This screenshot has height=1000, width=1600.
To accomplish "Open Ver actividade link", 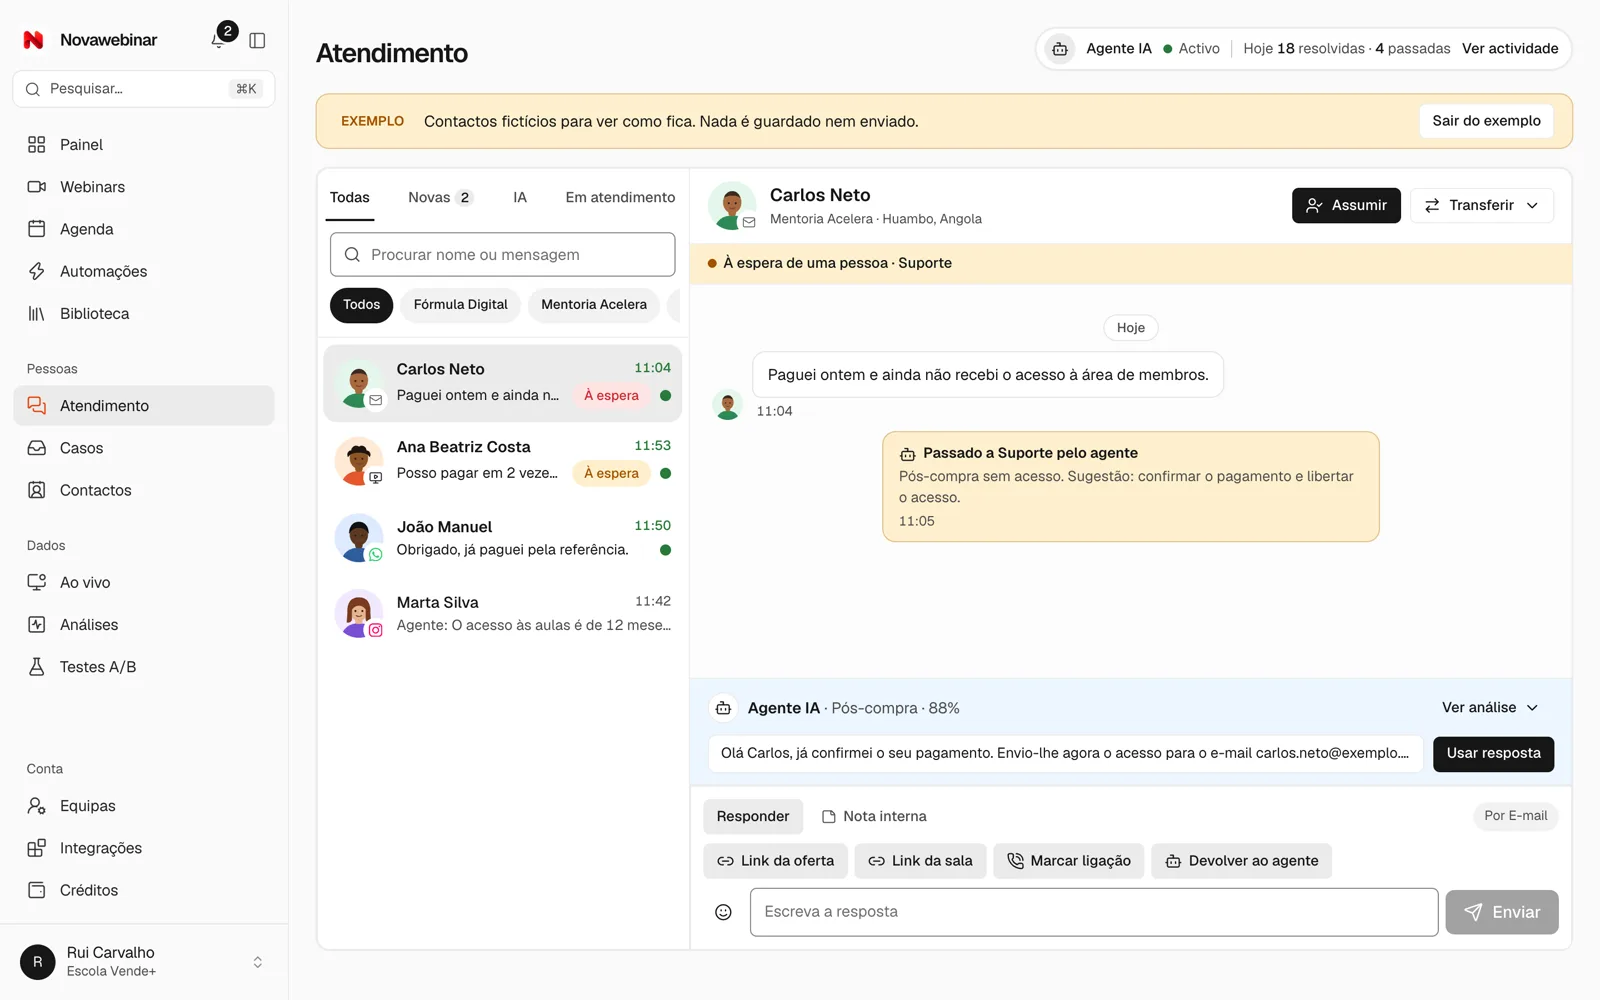I will (x=1510, y=49).
